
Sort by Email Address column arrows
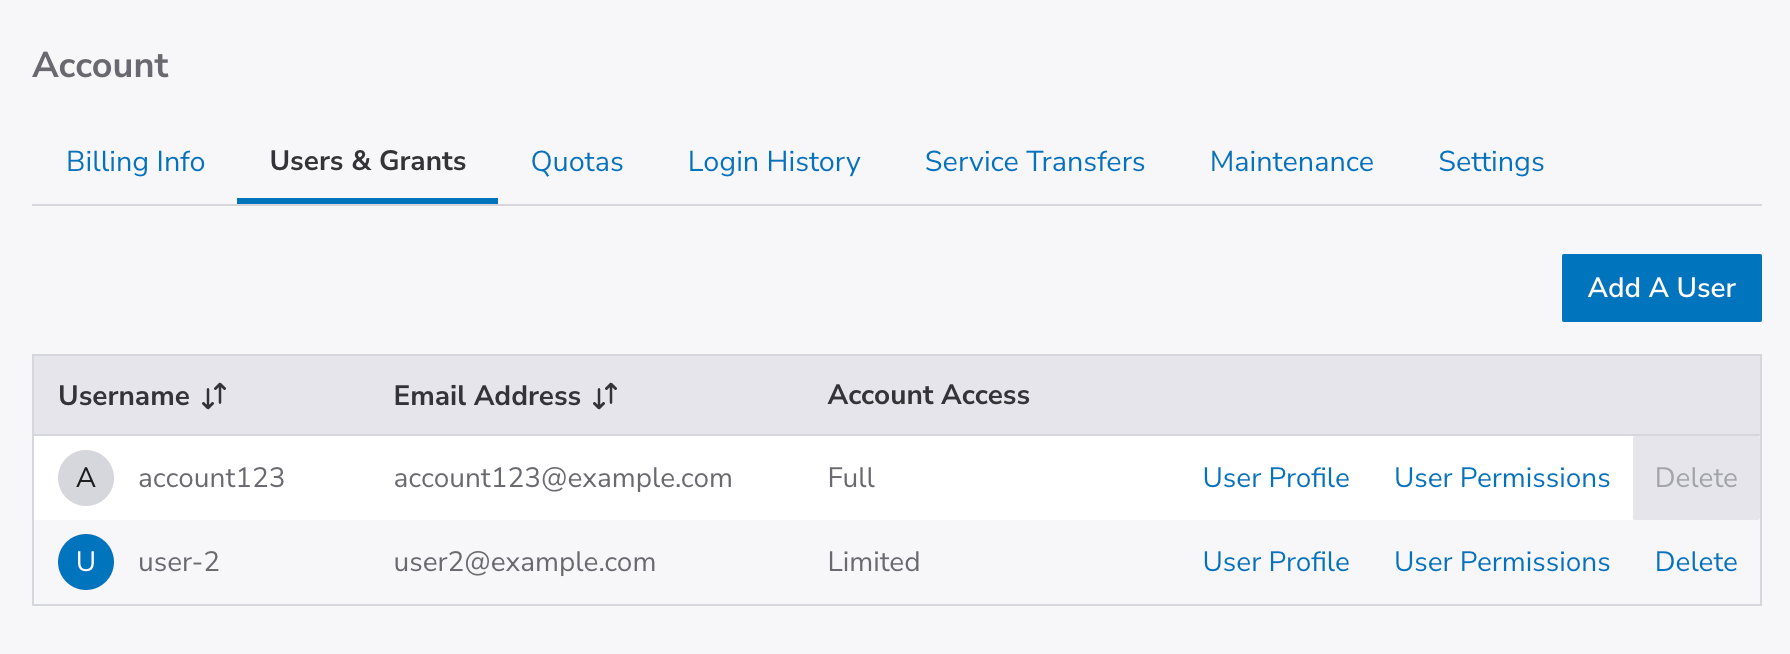click(605, 396)
